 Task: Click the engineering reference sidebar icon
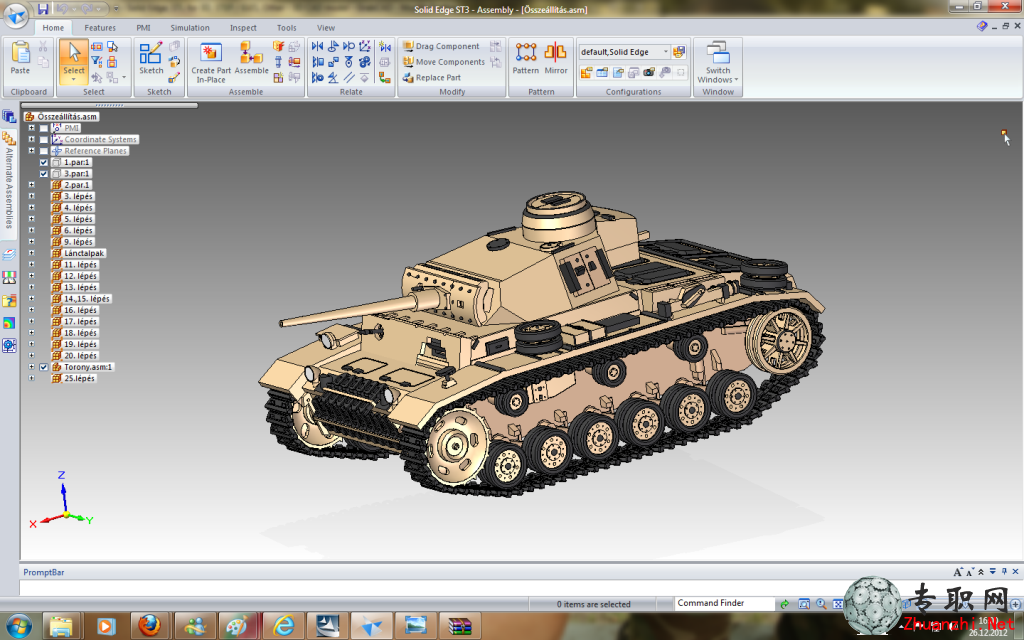click(9, 345)
